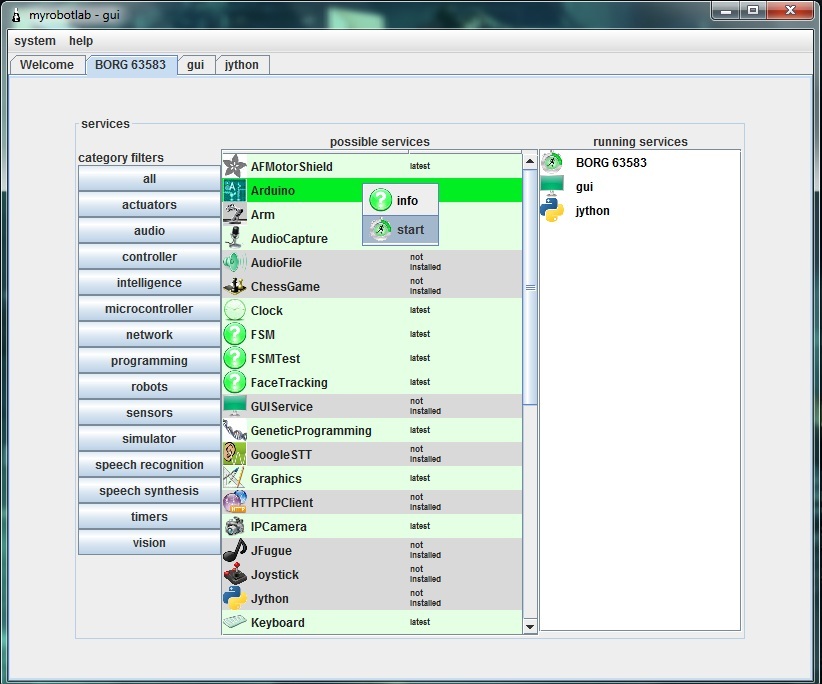Image resolution: width=822 pixels, height=684 pixels.
Task: Filter services by intelligence
Action: pos(149,283)
